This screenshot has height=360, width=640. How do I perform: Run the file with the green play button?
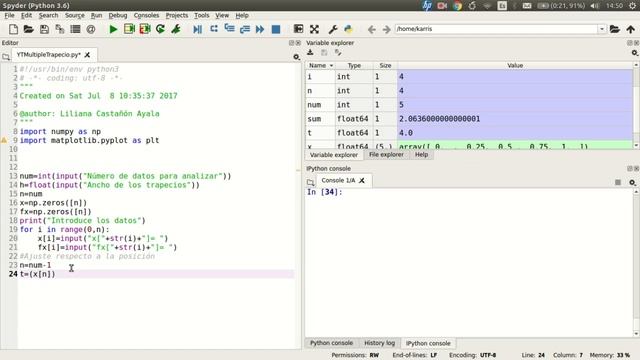coord(113,29)
